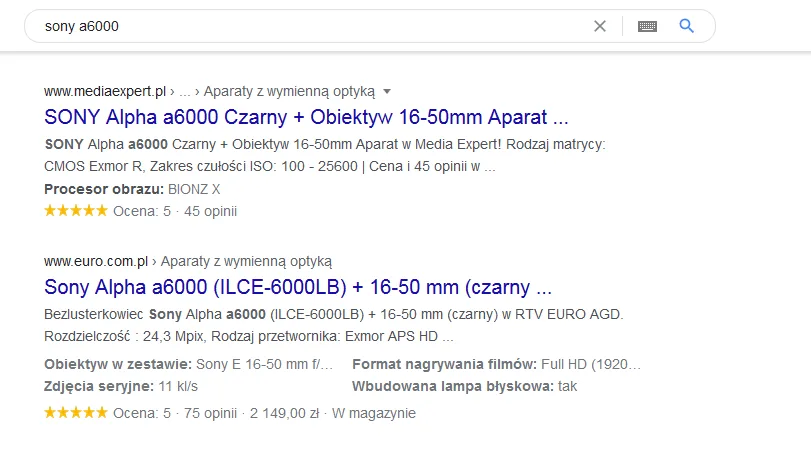
Task: Click the price '2 149,00 zł'
Action: pos(284,413)
